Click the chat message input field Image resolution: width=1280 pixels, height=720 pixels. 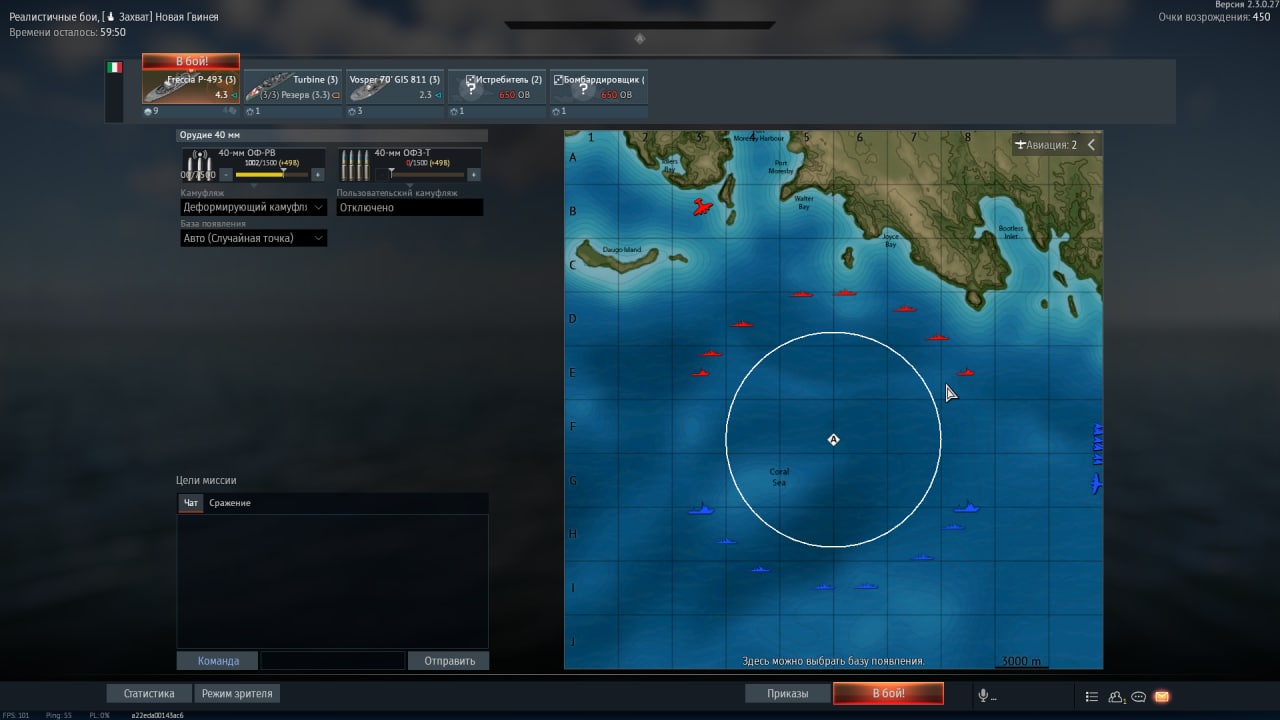[x=333, y=661]
